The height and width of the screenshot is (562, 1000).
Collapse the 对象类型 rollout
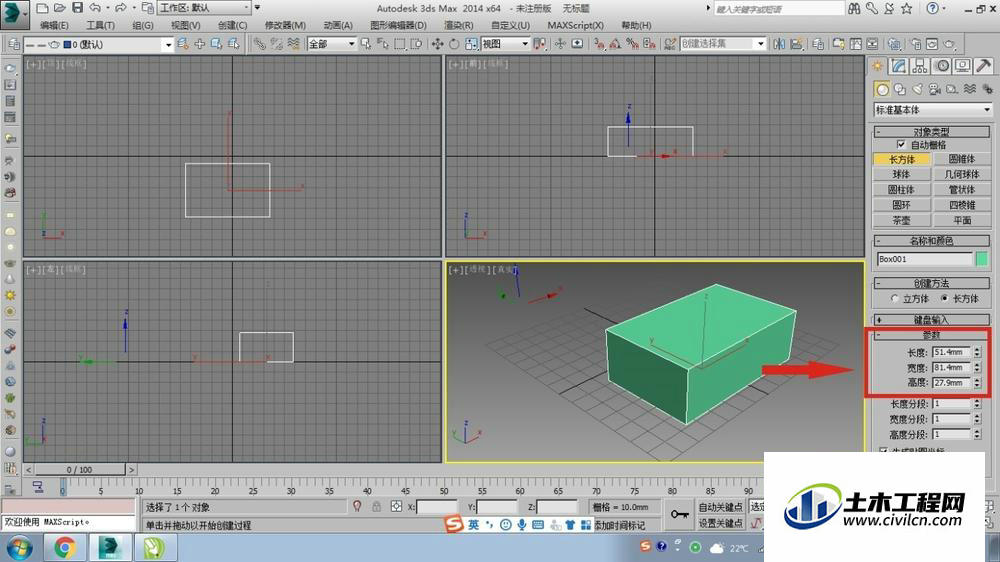[931, 132]
